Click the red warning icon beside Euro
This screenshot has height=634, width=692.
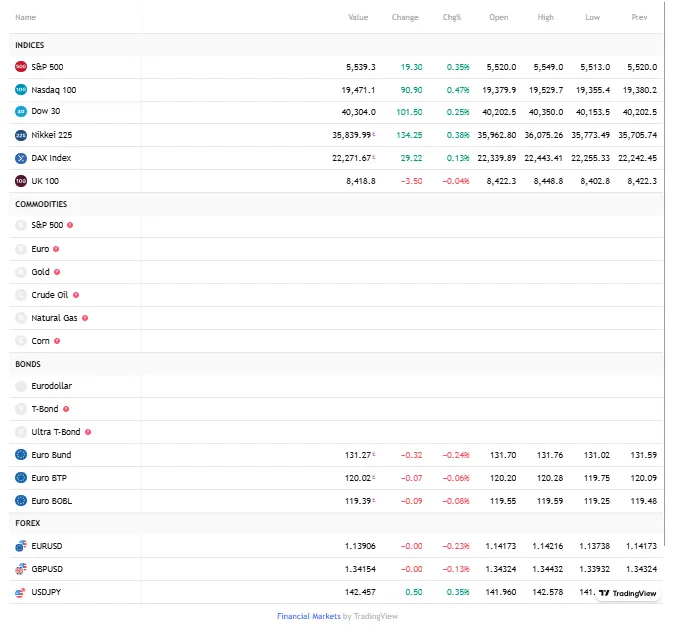coord(56,249)
